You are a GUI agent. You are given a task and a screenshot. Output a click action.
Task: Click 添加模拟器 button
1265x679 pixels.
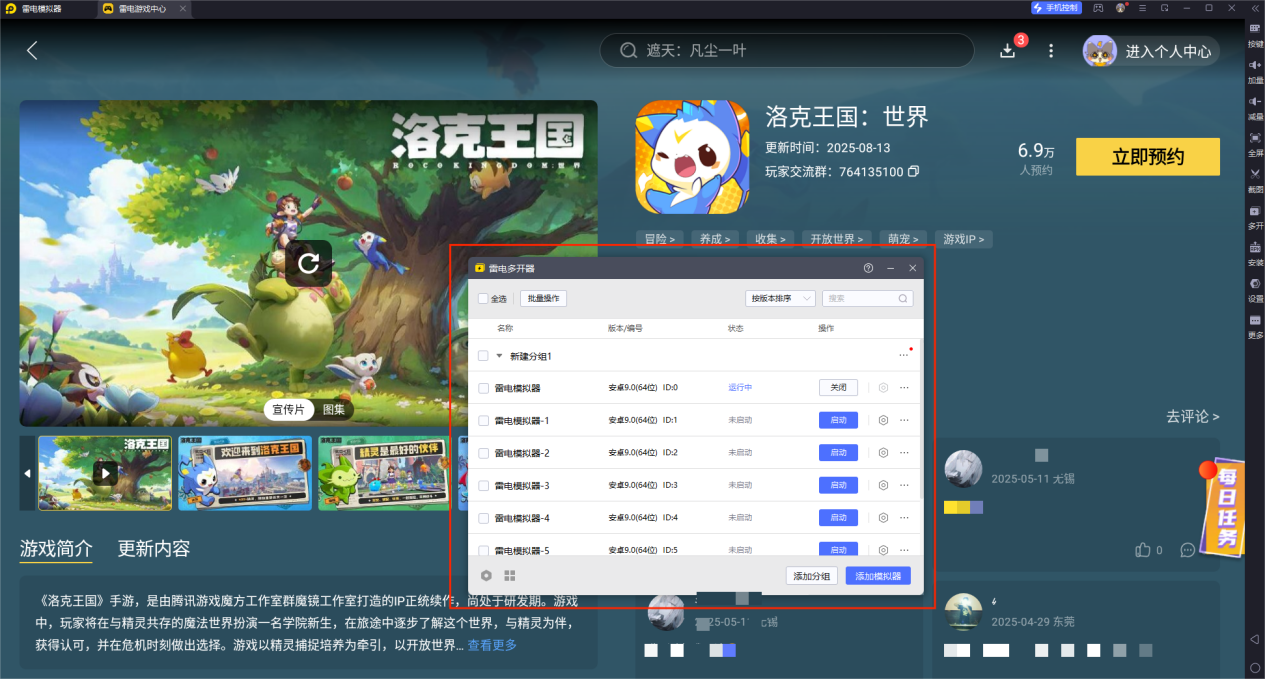pos(878,576)
